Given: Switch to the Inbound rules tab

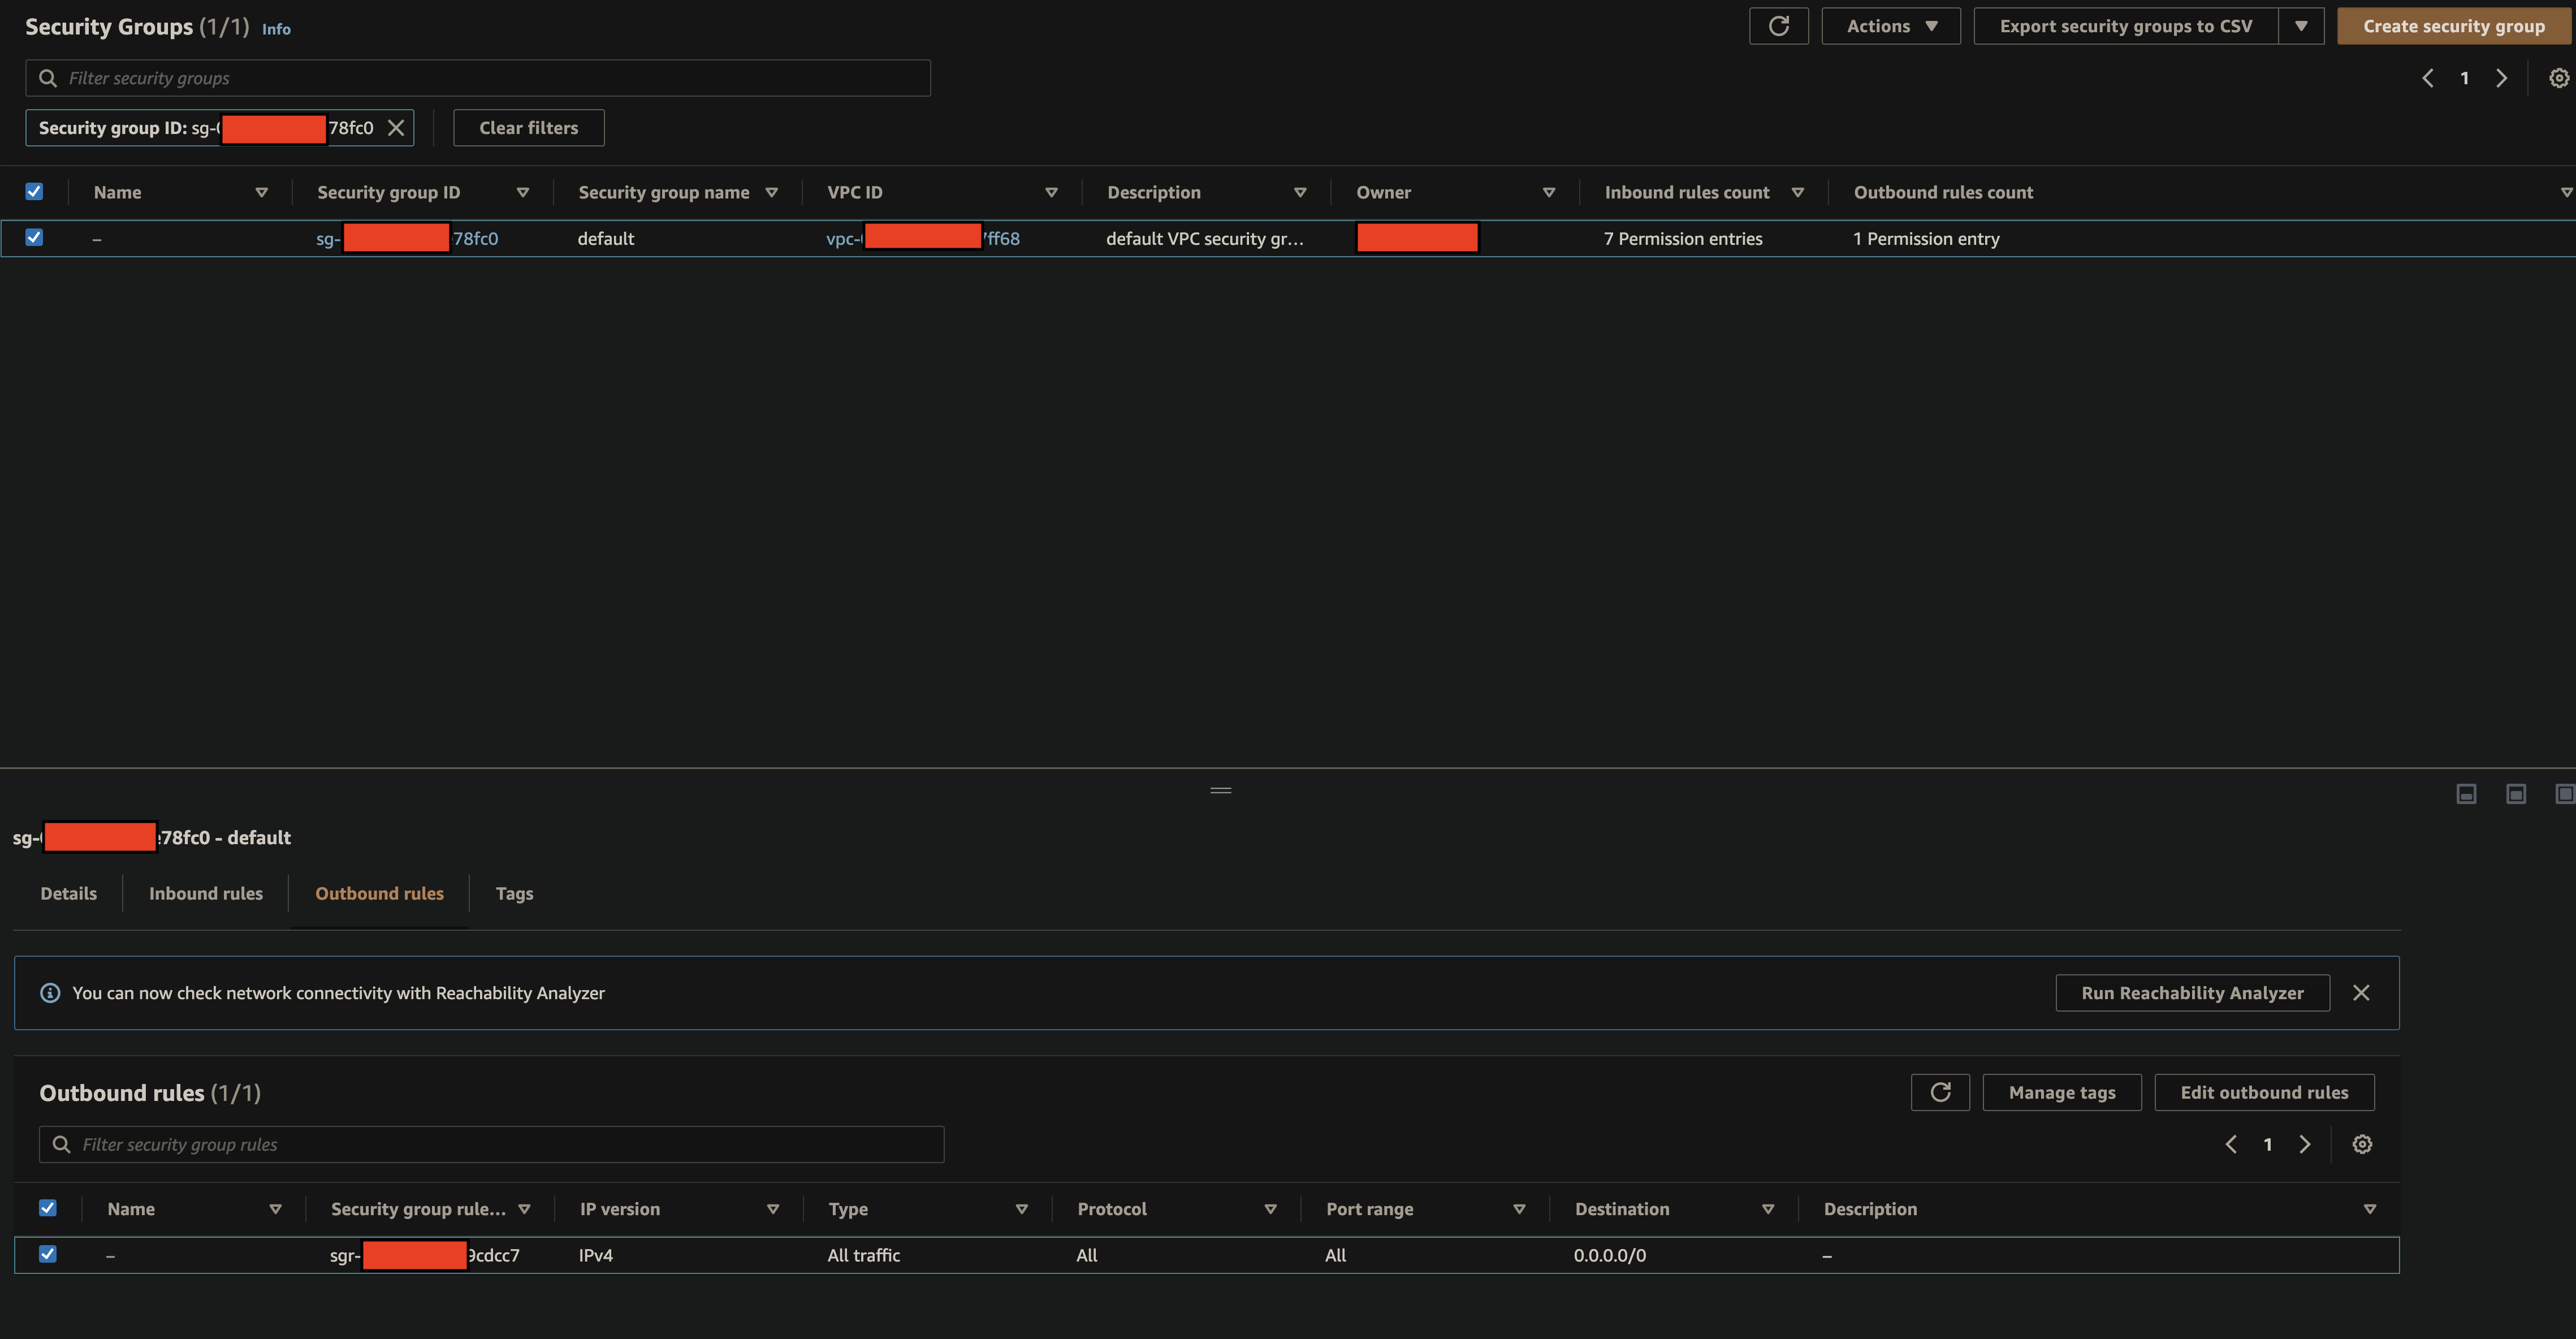Looking at the screenshot, I should click(206, 893).
